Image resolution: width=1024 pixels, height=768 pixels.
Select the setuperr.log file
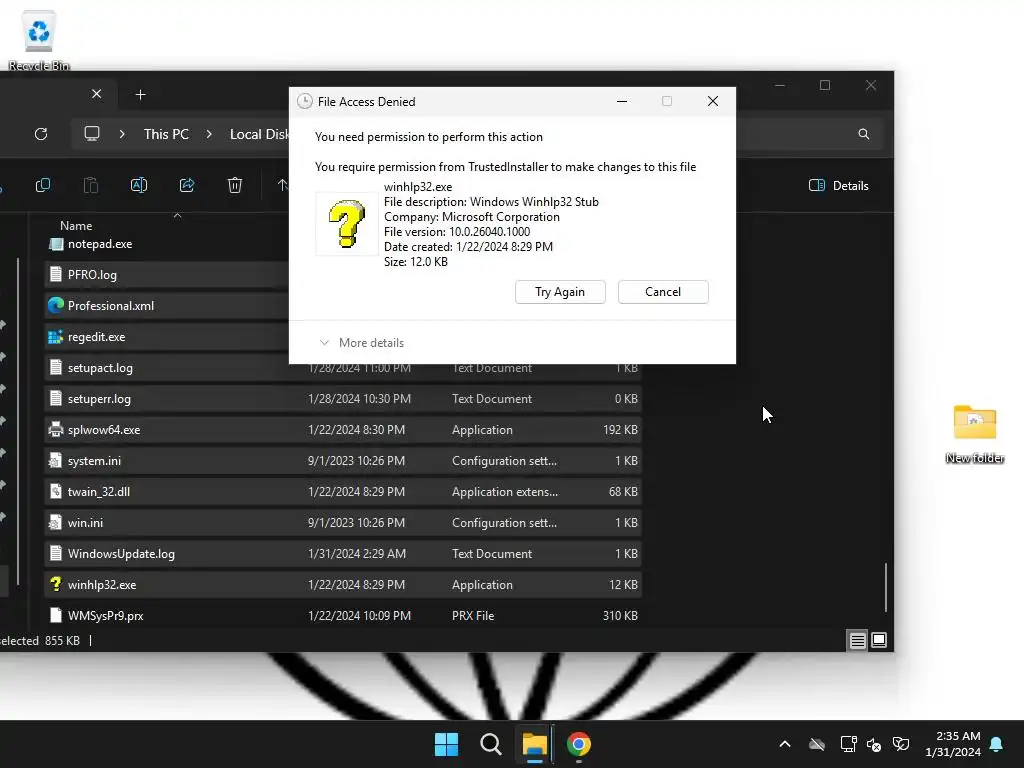point(343,398)
